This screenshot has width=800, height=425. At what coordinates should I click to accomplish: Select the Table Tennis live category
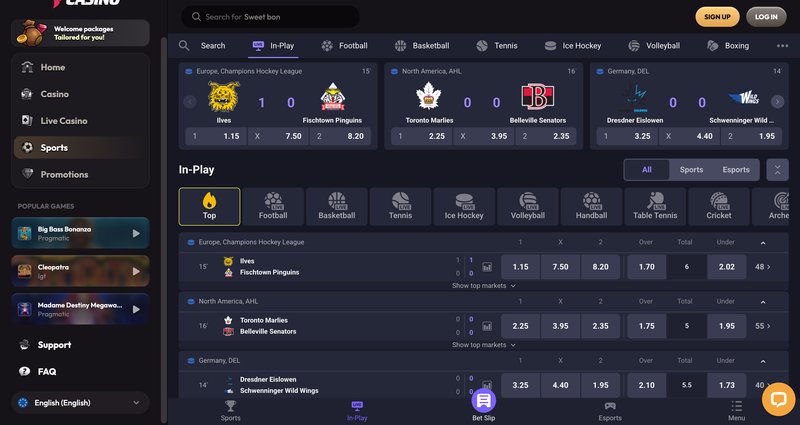[655, 206]
